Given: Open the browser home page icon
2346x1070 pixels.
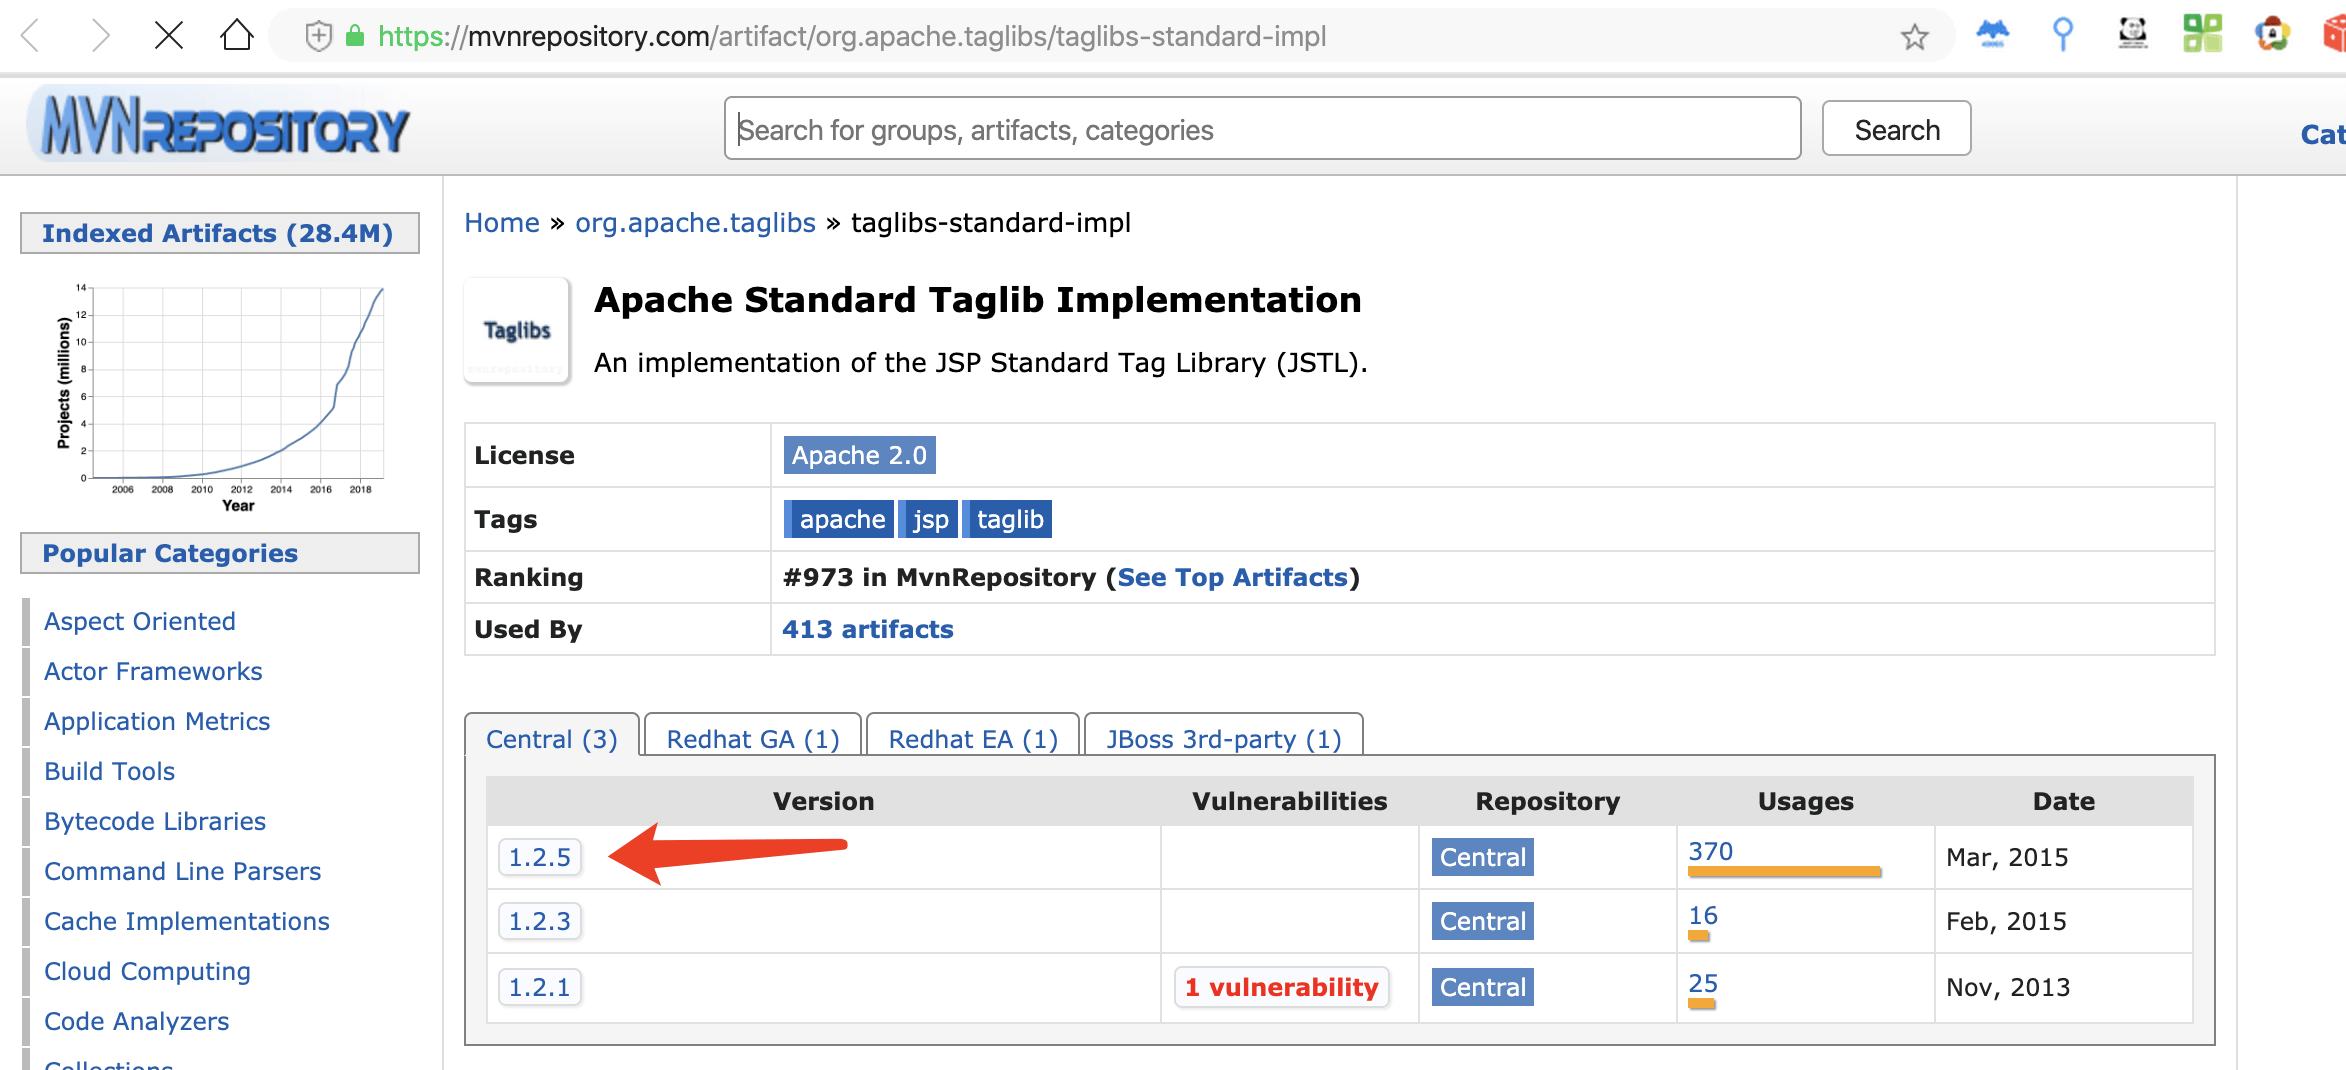Looking at the screenshot, I should pos(237,36).
